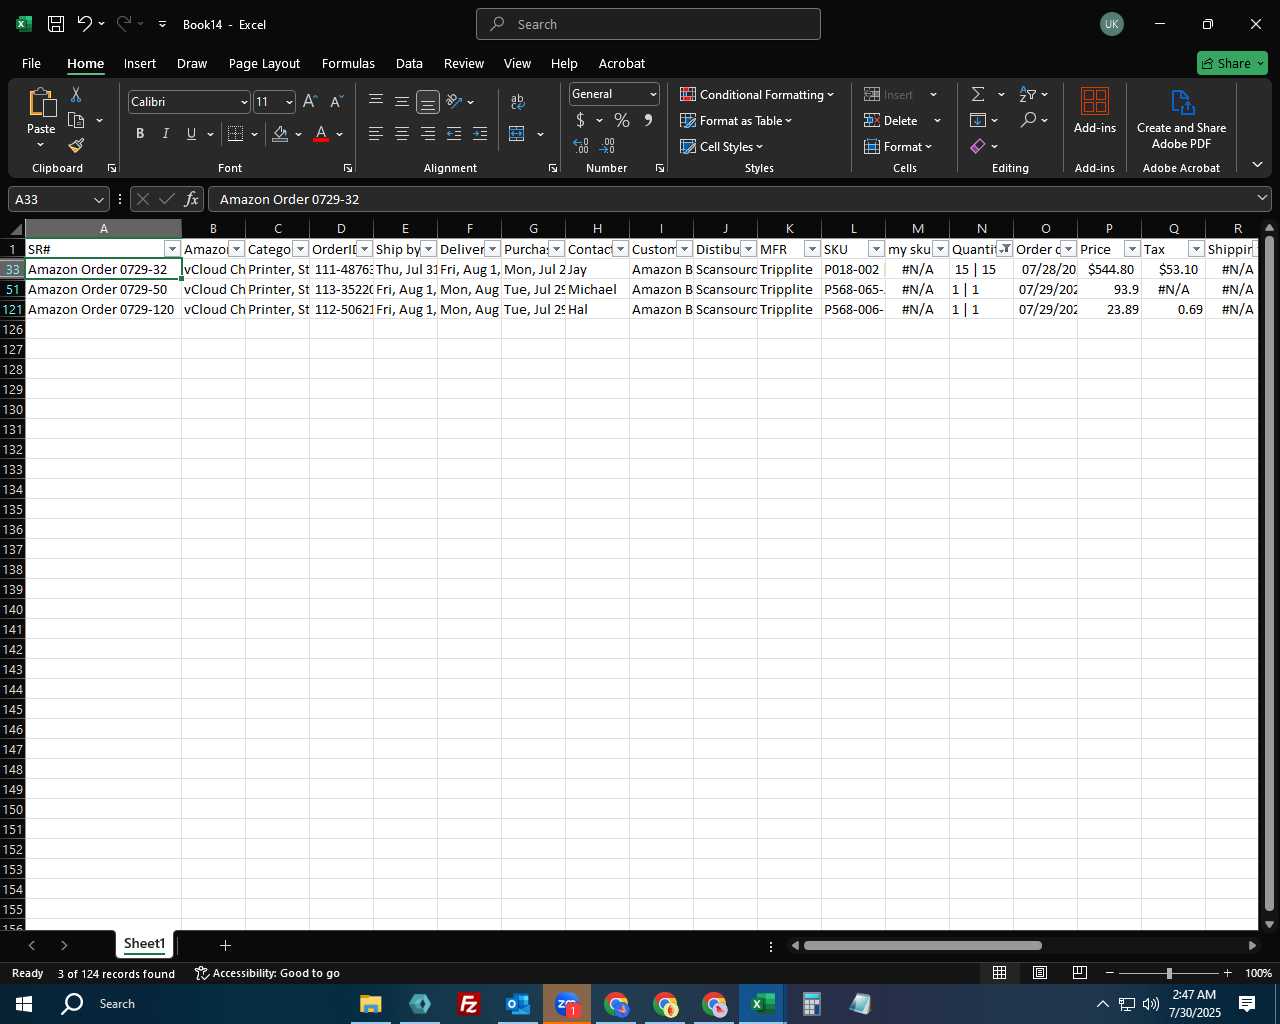The width and height of the screenshot is (1280, 1024).
Task: Open Sort & Filter icon
Action: pos(1028,94)
